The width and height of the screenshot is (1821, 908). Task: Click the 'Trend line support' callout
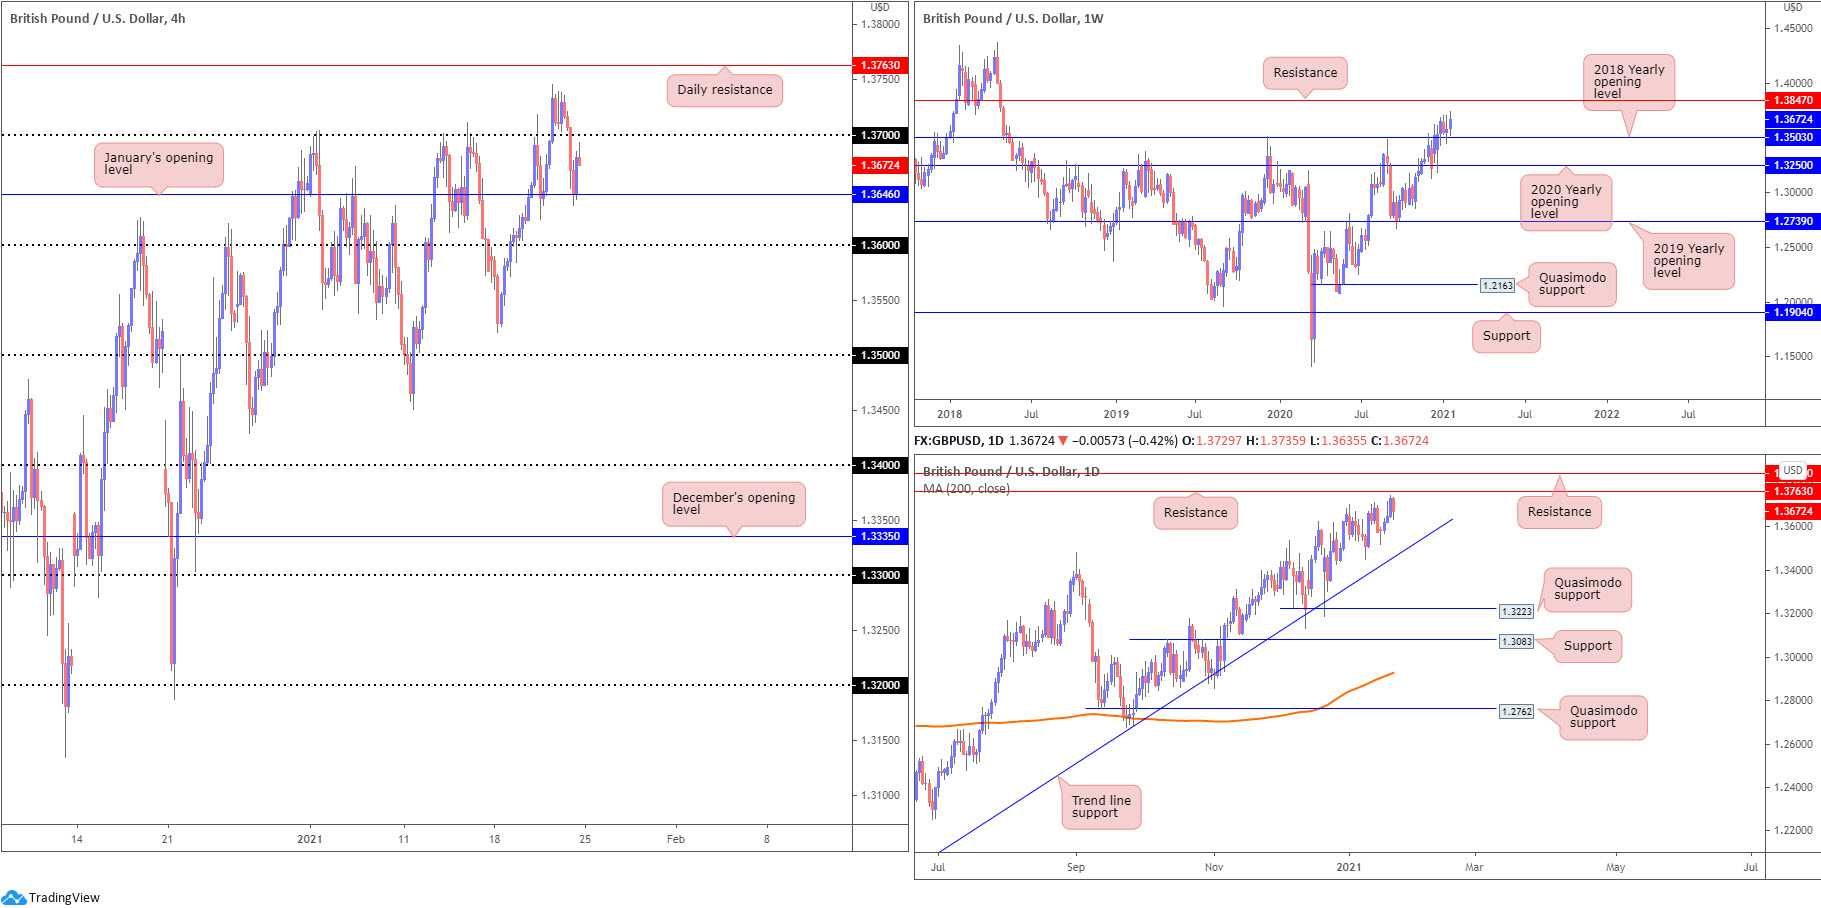click(x=1101, y=807)
